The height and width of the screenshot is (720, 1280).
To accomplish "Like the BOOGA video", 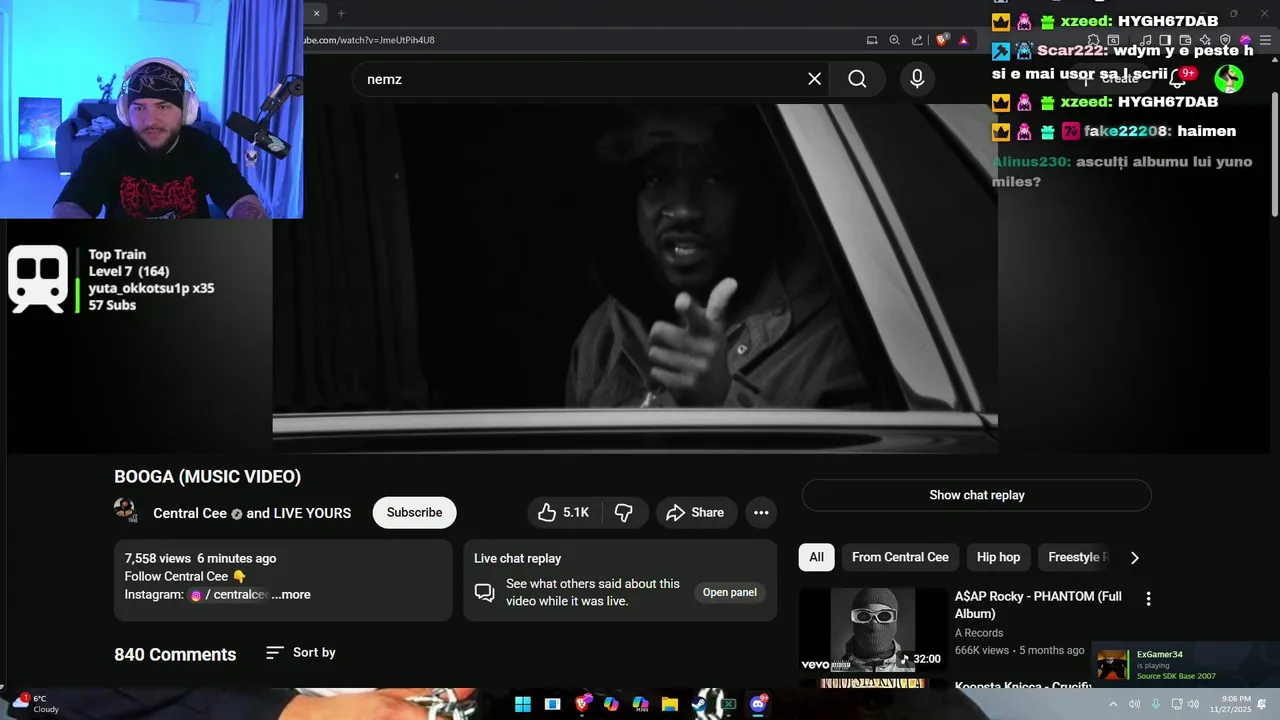I will pos(563,513).
